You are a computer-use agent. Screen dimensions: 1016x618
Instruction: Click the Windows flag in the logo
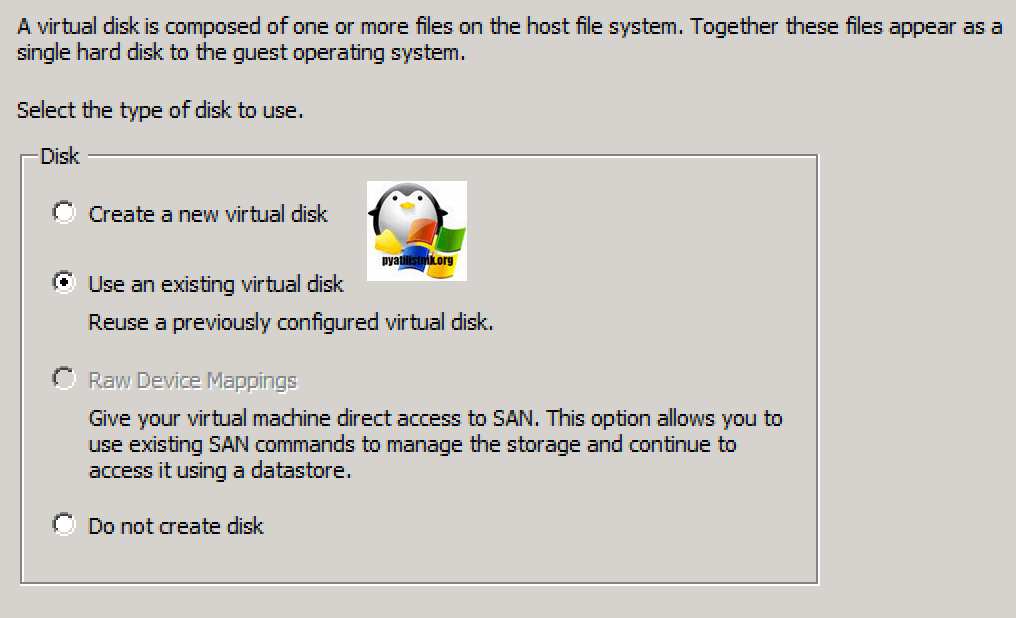tap(446, 241)
